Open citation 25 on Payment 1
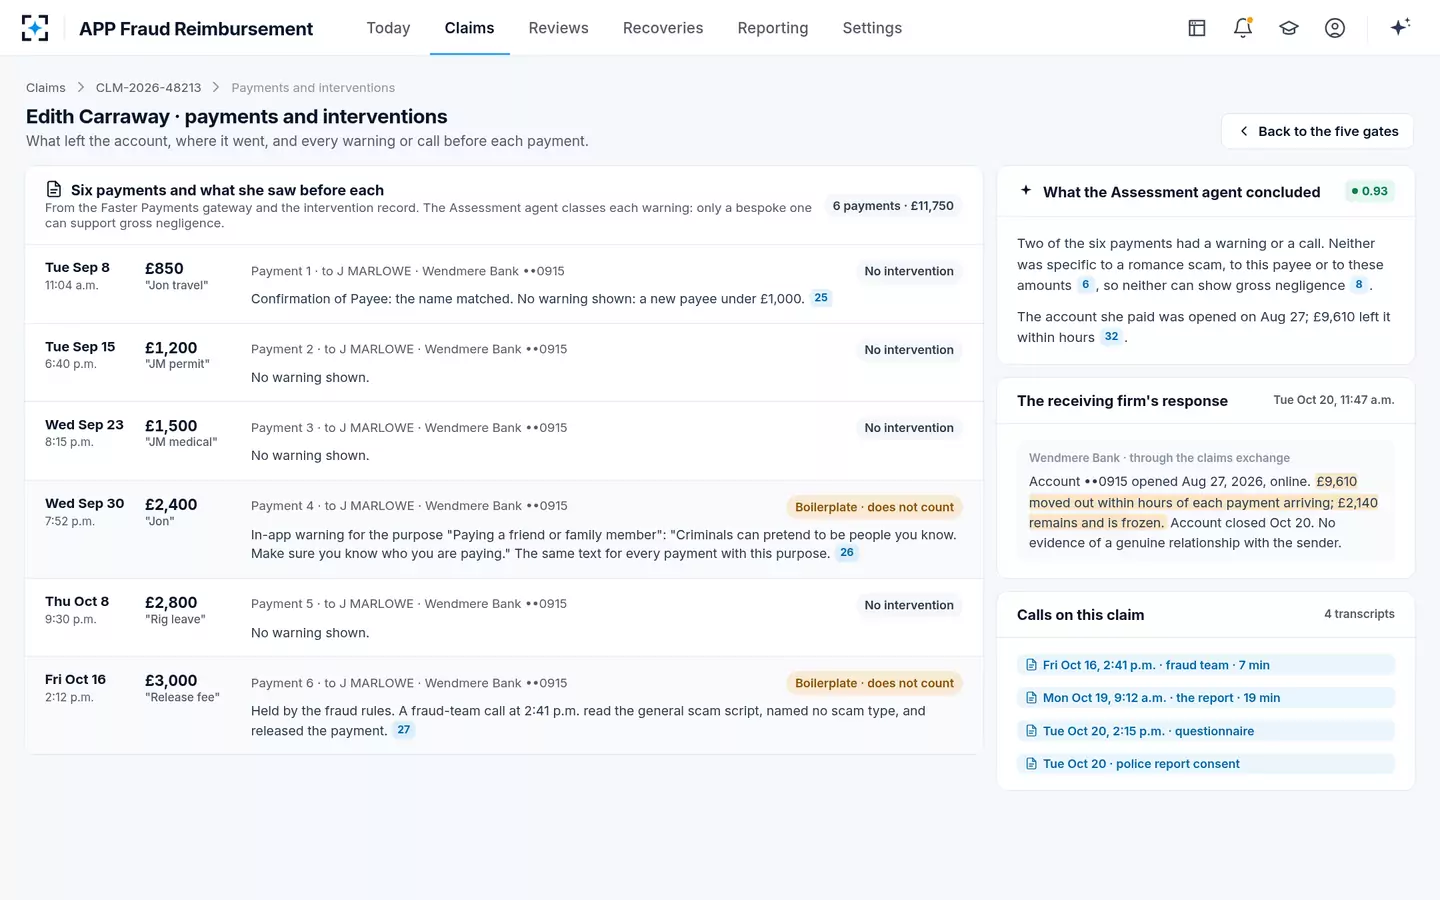The image size is (1440, 900). coord(821,298)
